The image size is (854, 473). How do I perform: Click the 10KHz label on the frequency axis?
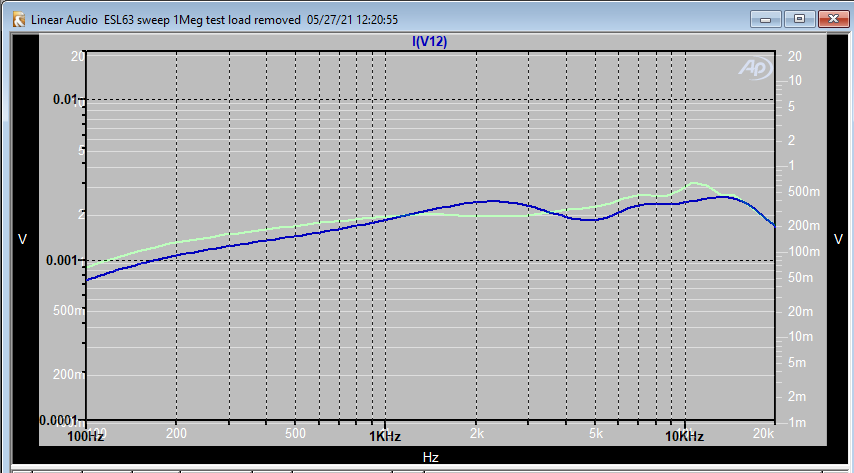(684, 436)
